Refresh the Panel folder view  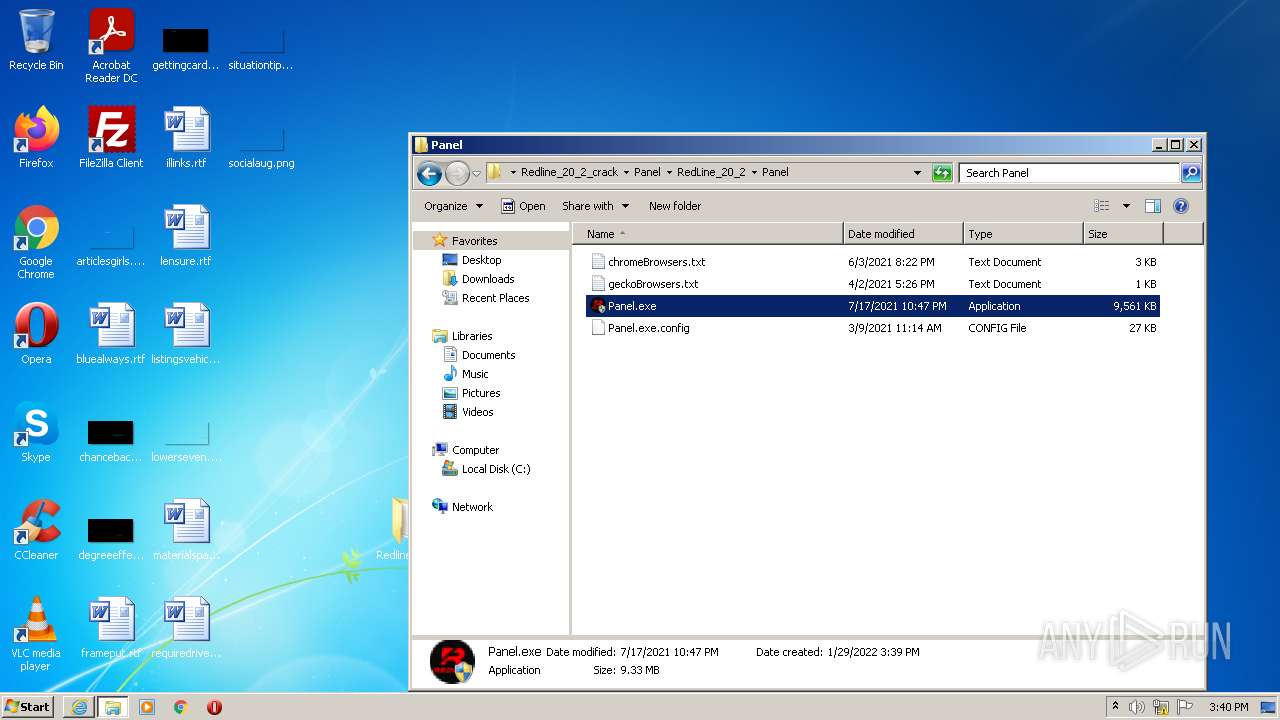coord(941,173)
